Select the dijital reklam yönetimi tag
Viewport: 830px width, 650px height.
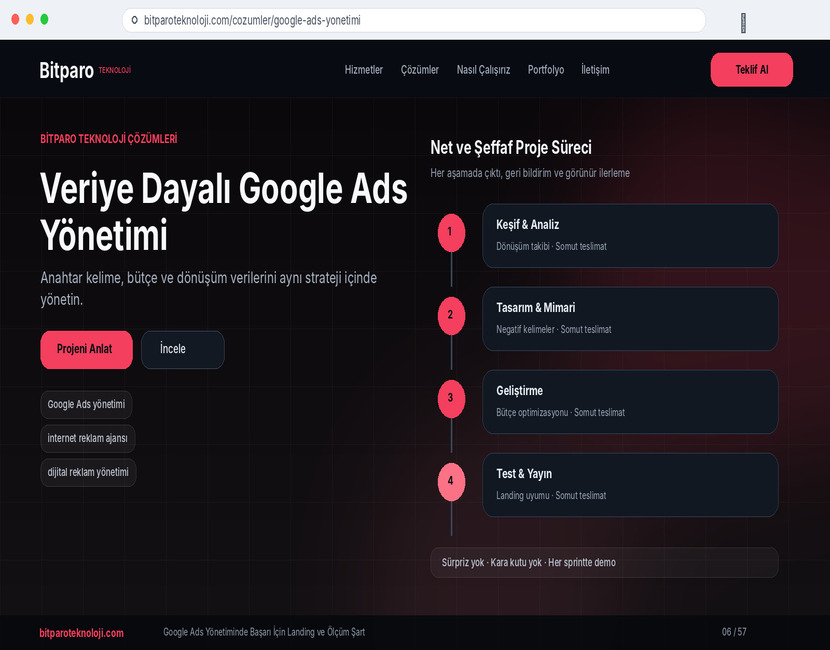click(x=88, y=472)
